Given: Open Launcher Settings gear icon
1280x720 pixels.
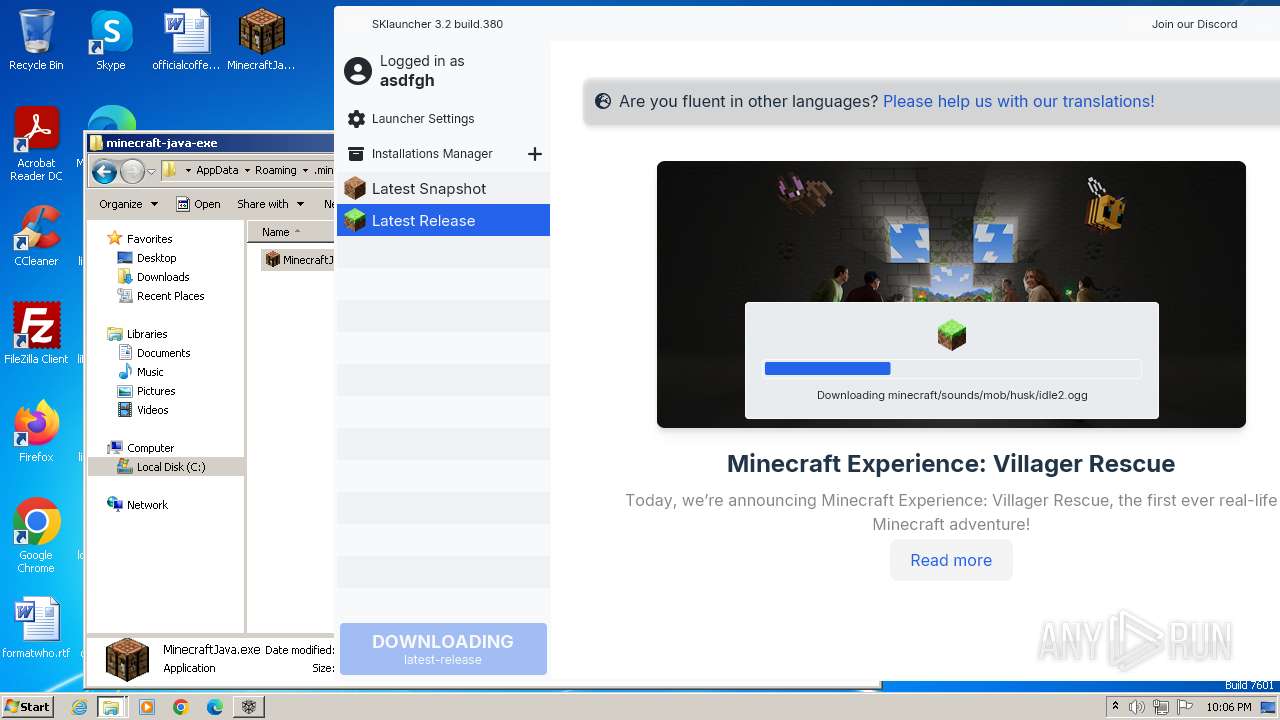Looking at the screenshot, I should tap(356, 119).
